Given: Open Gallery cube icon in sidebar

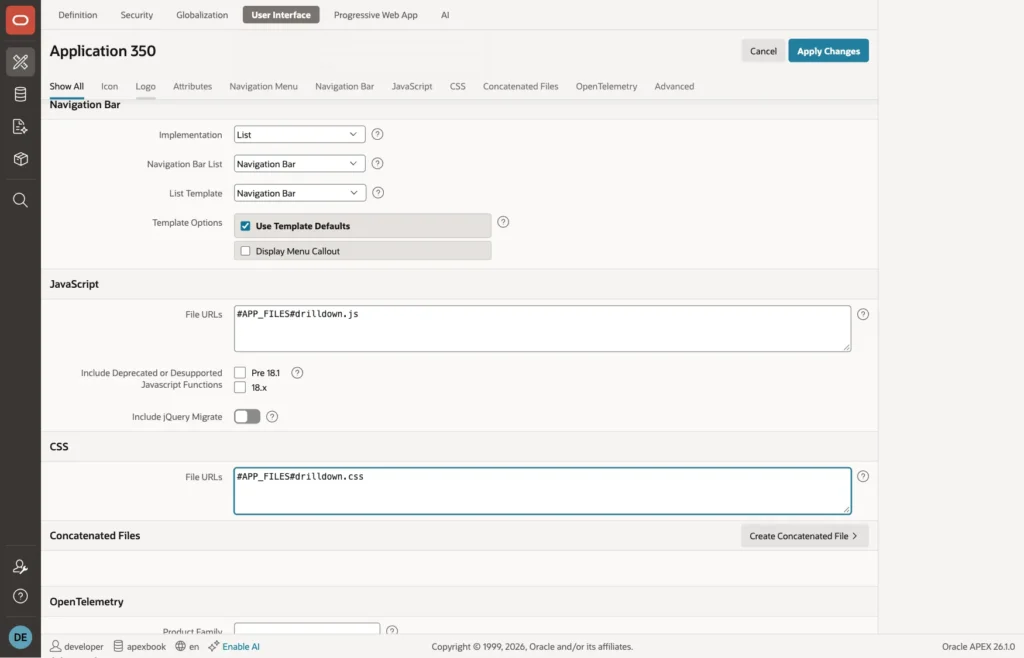Looking at the screenshot, I should coord(20,159).
